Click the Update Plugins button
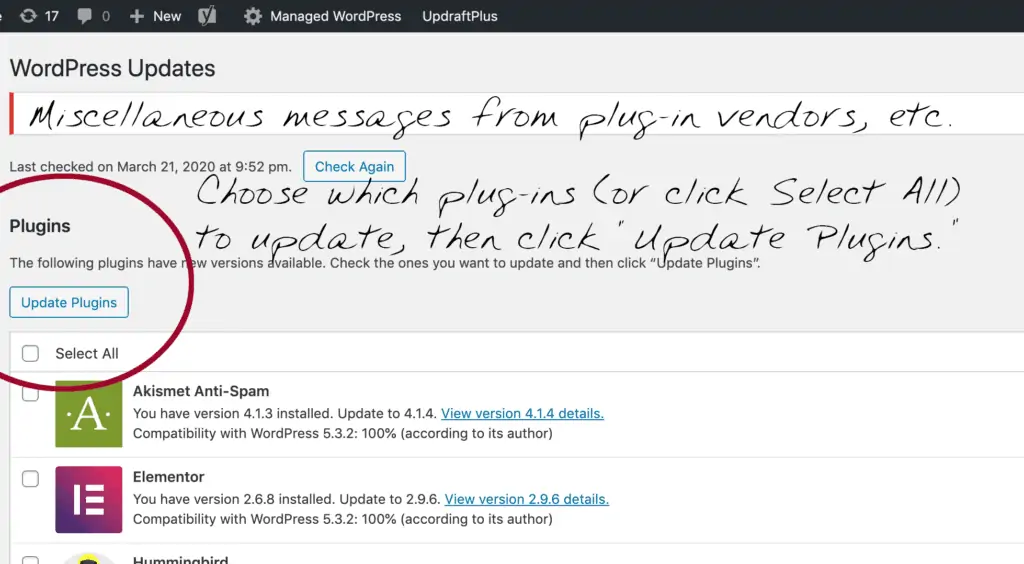This screenshot has width=1024, height=564. click(69, 302)
